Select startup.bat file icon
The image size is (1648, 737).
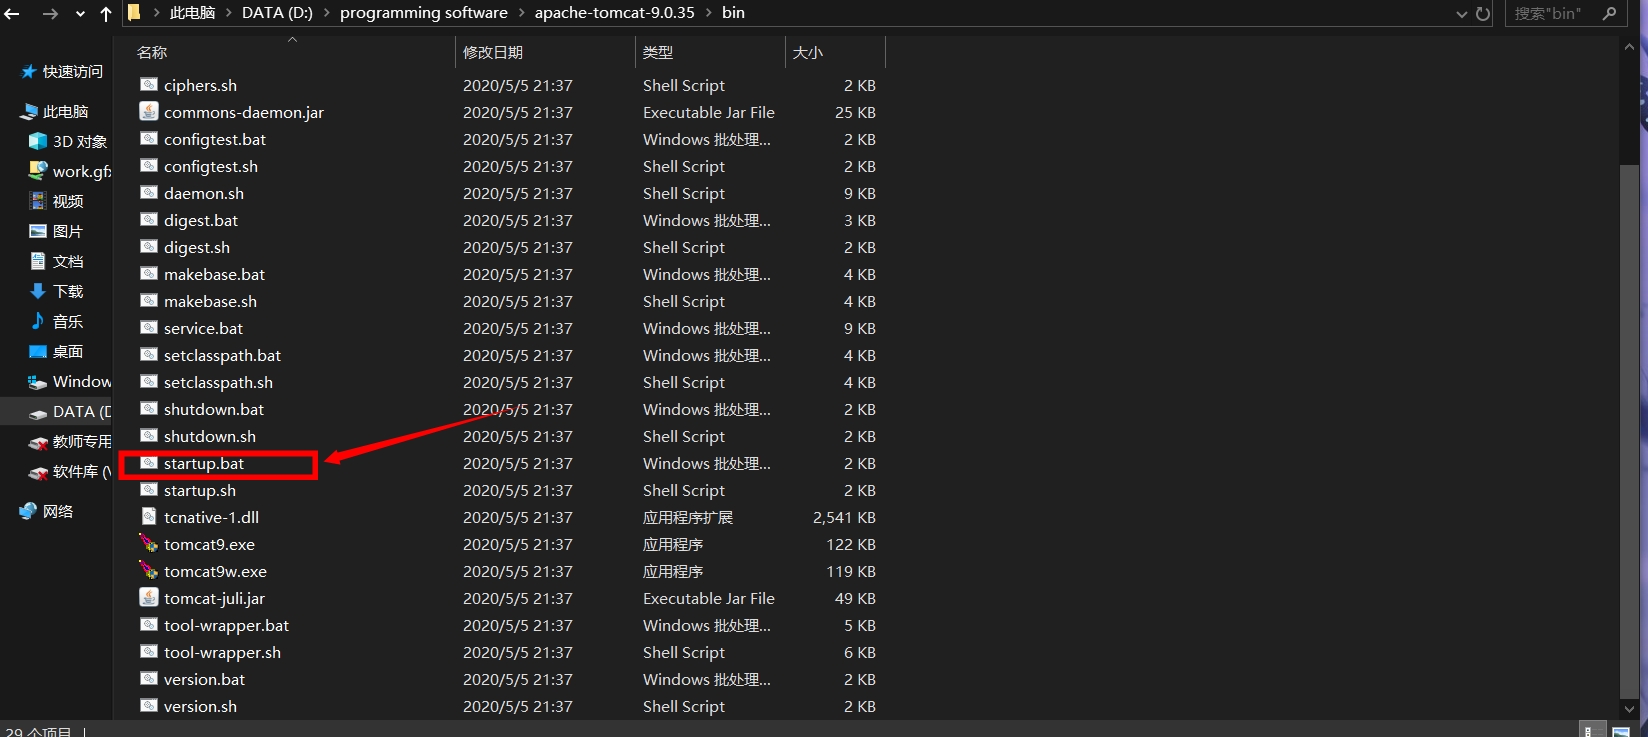point(149,463)
